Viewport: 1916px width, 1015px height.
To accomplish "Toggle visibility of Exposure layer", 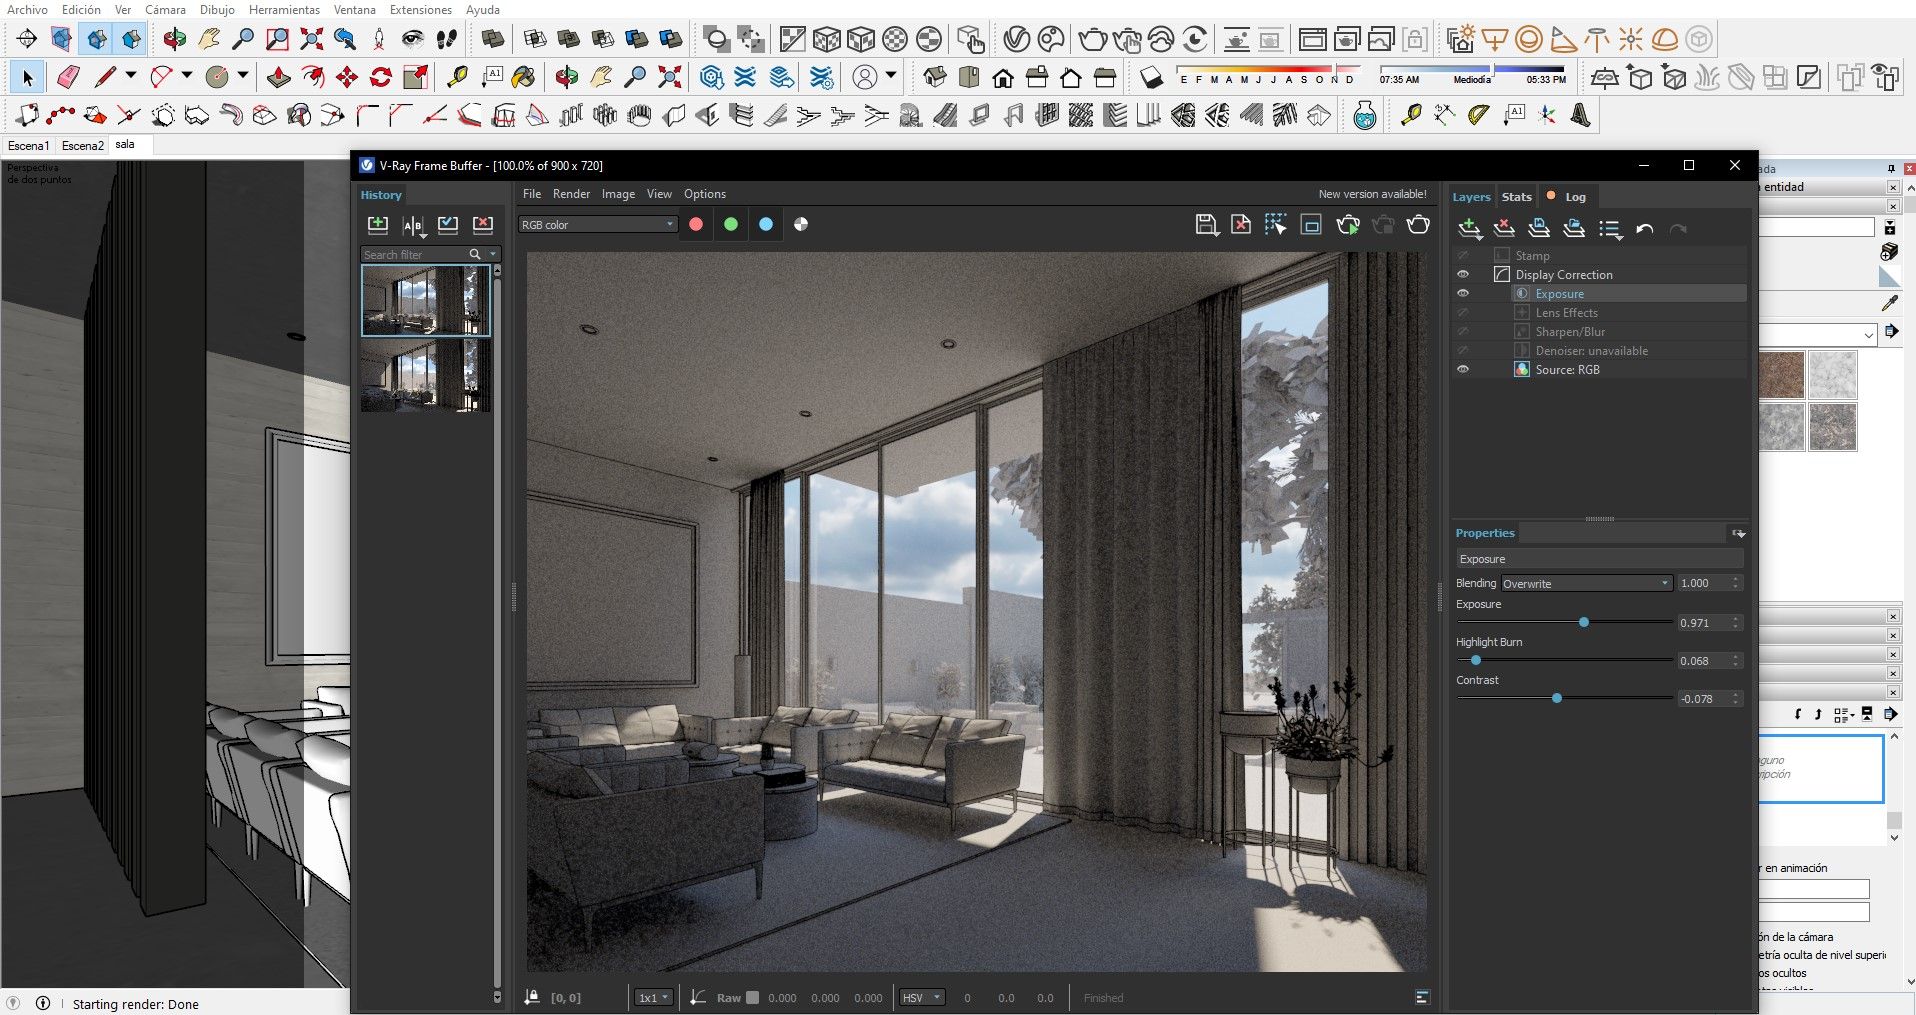I will pos(1463,294).
